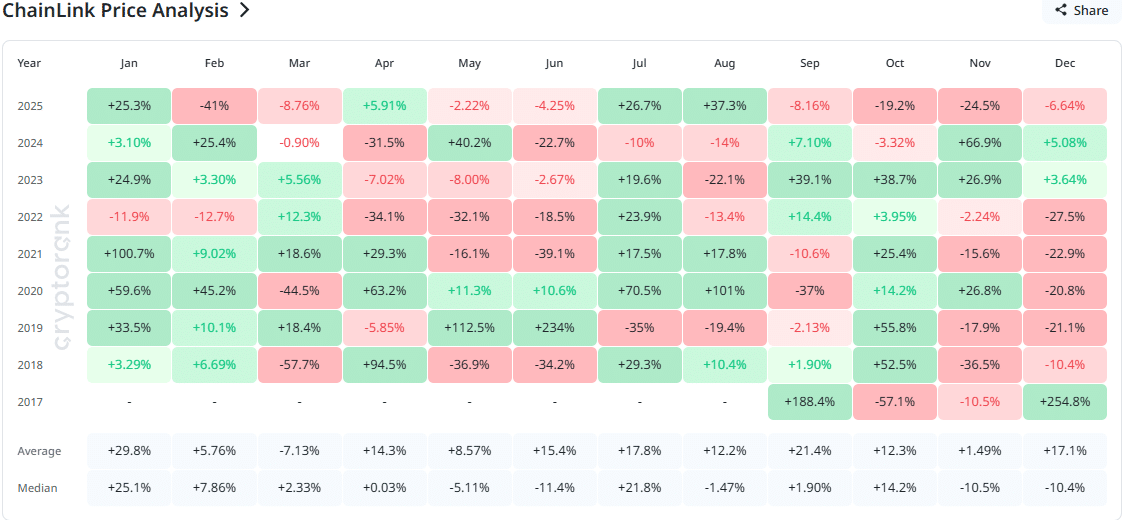This screenshot has width=1124, height=520.
Task: Select the +234% June 2019 cell
Action: 555,328
